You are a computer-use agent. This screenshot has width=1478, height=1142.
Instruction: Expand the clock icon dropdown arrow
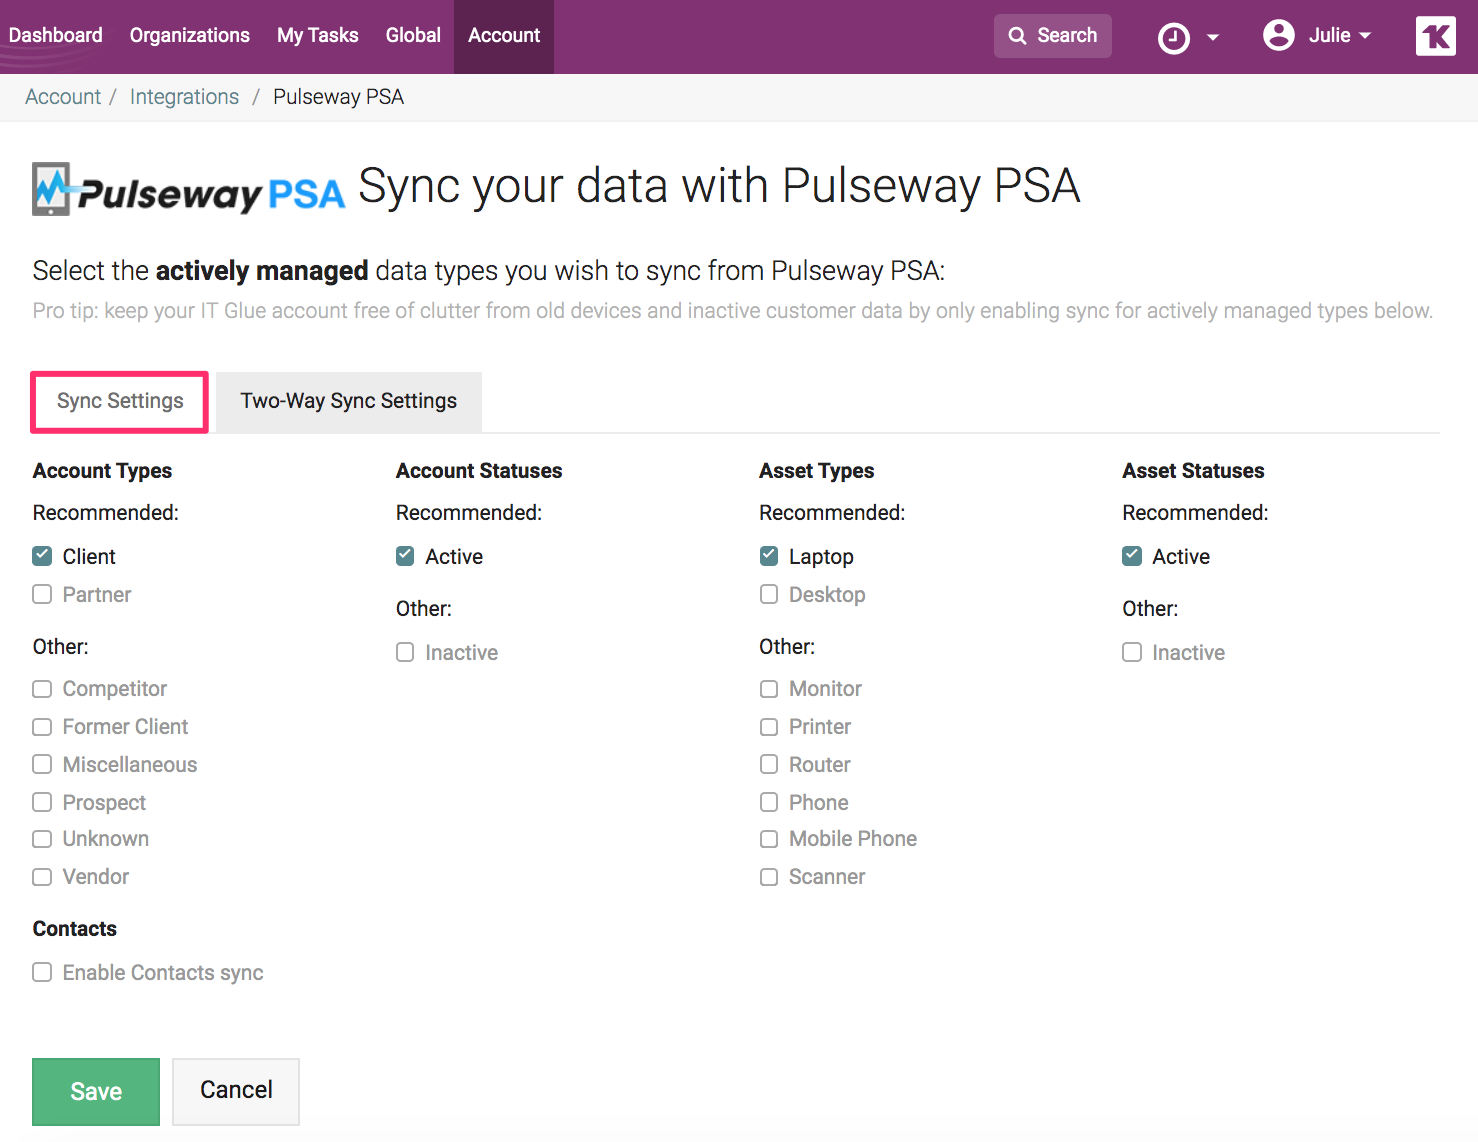(1211, 37)
